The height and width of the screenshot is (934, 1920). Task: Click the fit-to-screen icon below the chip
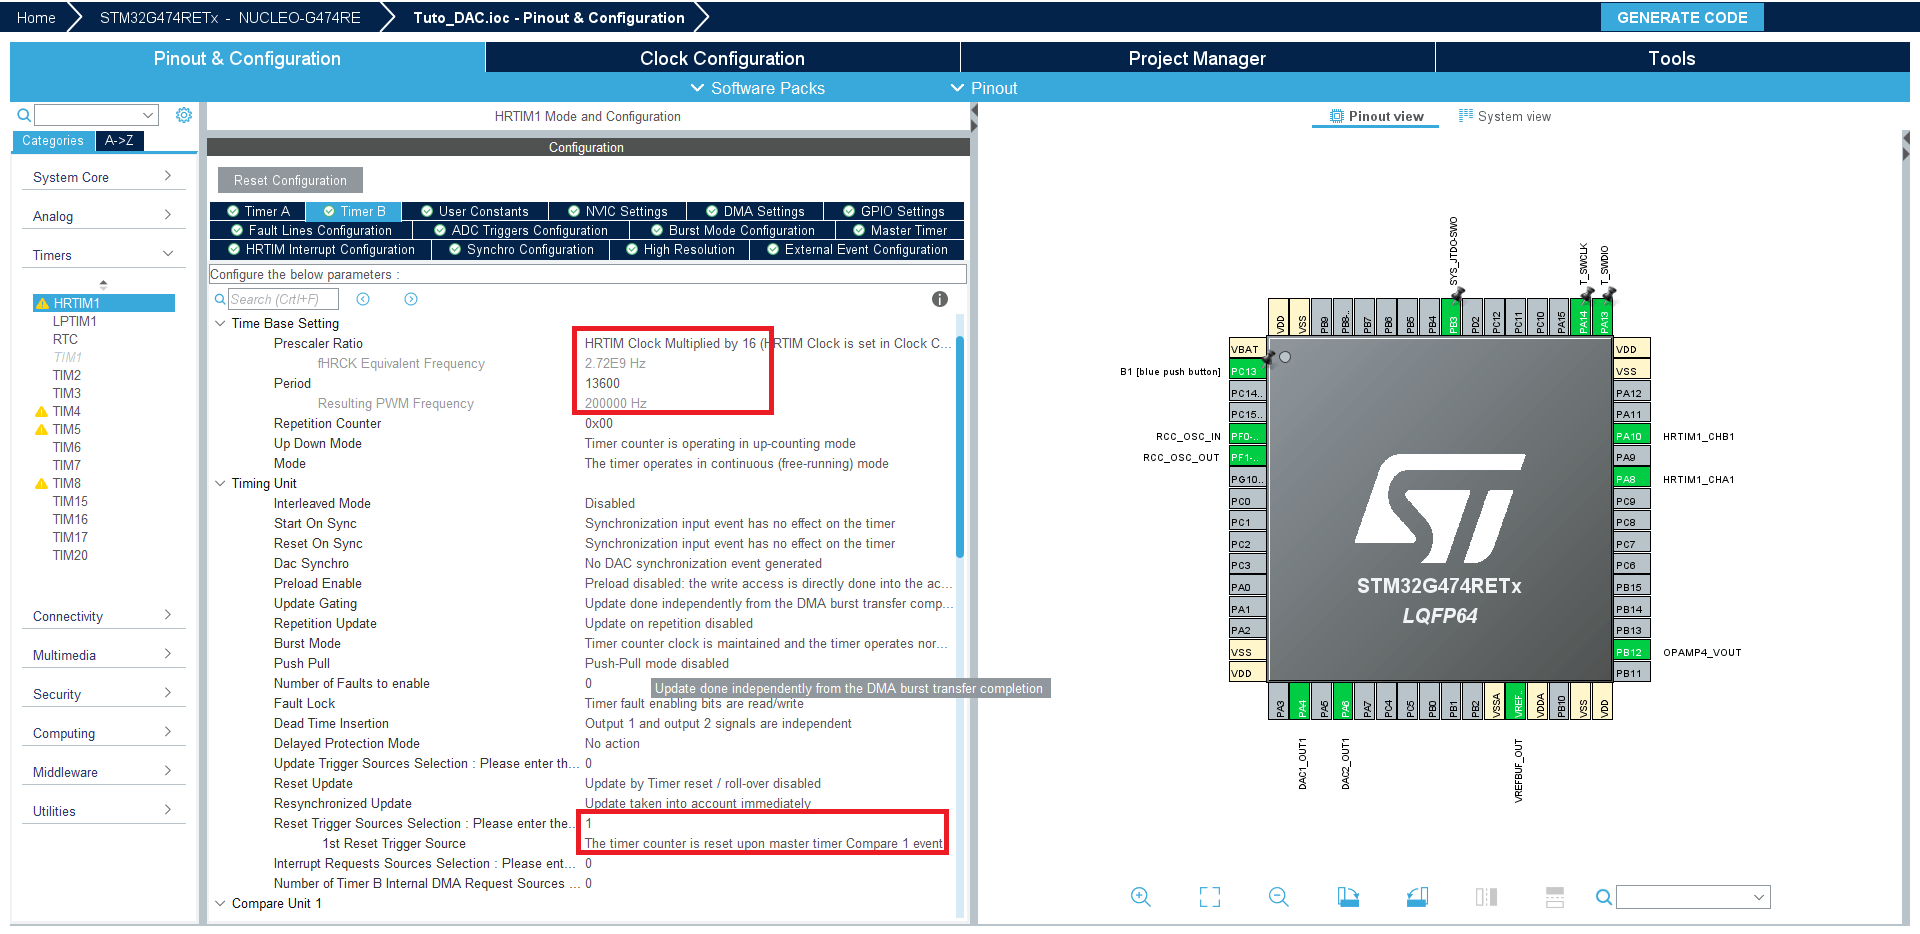[x=1209, y=897]
